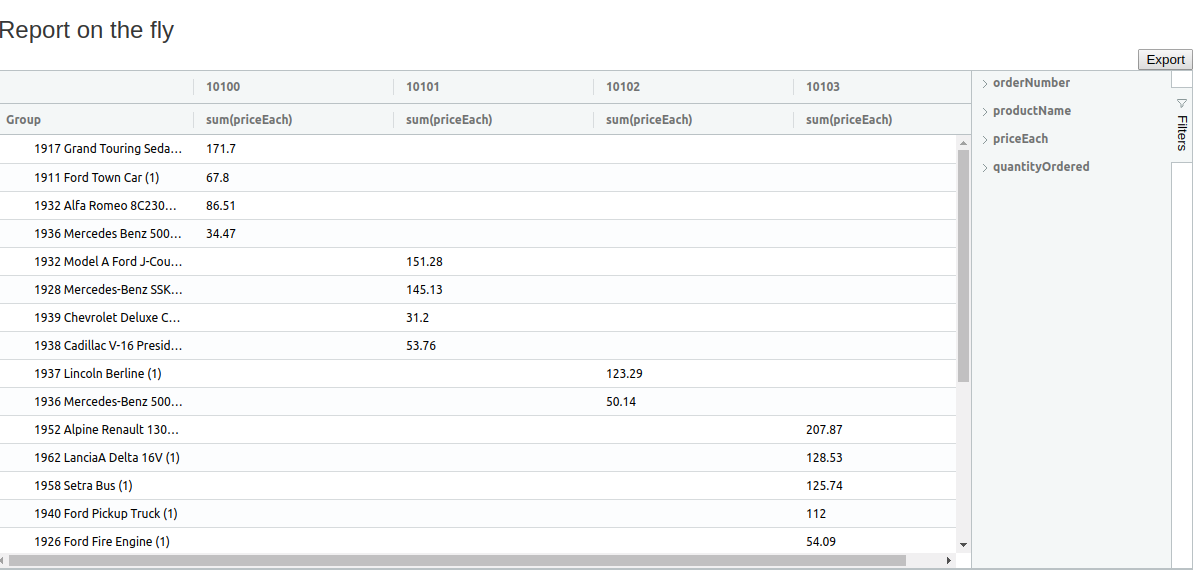Click sum(priceEach) header under 10103

tap(882, 120)
